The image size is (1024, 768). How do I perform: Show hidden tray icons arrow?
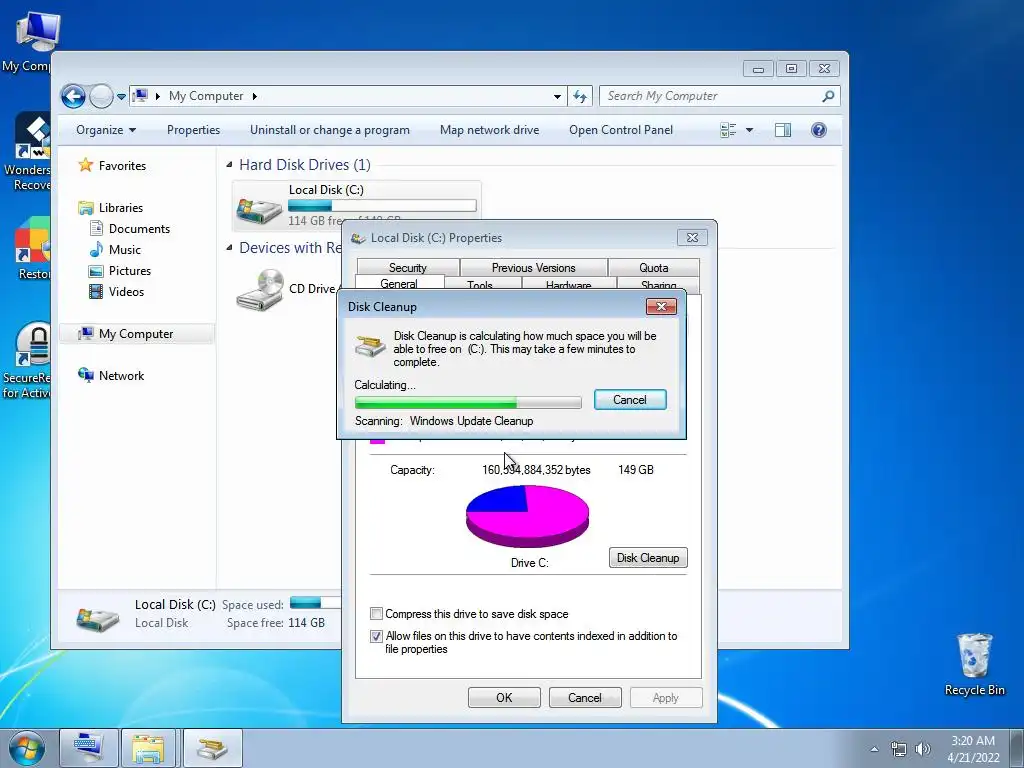point(874,749)
